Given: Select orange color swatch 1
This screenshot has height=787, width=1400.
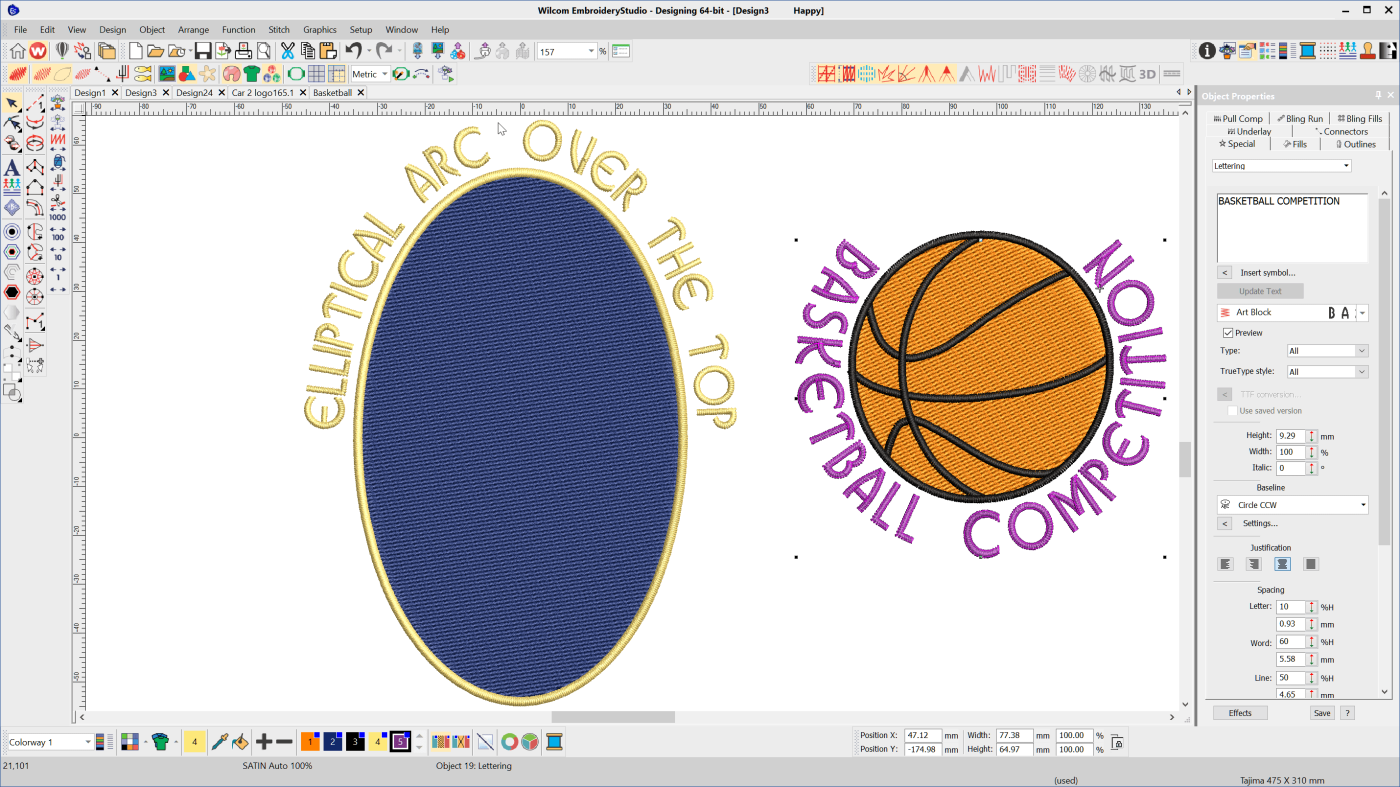Looking at the screenshot, I should 309,742.
